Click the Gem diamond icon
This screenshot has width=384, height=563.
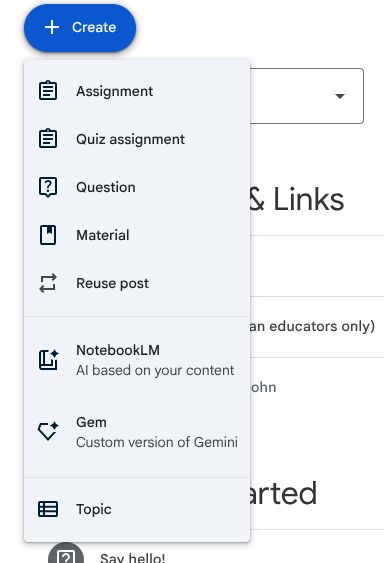(x=48, y=431)
